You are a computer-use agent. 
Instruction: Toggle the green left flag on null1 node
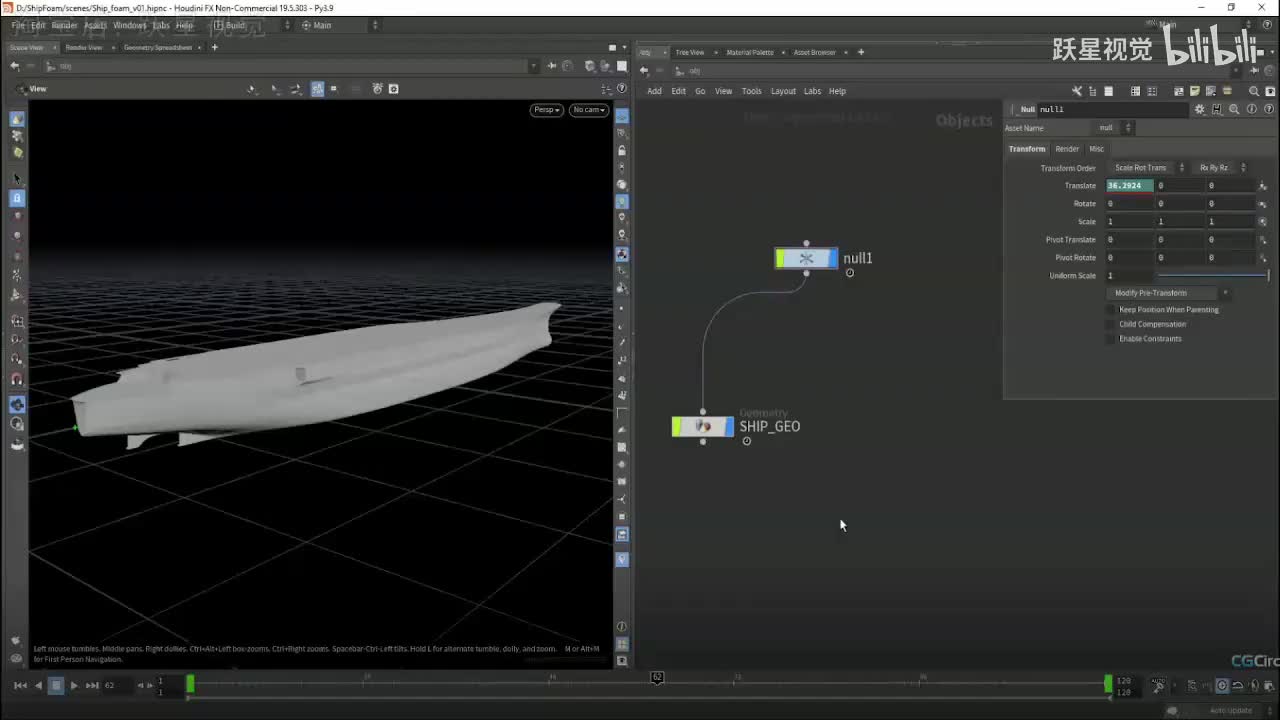click(x=781, y=258)
